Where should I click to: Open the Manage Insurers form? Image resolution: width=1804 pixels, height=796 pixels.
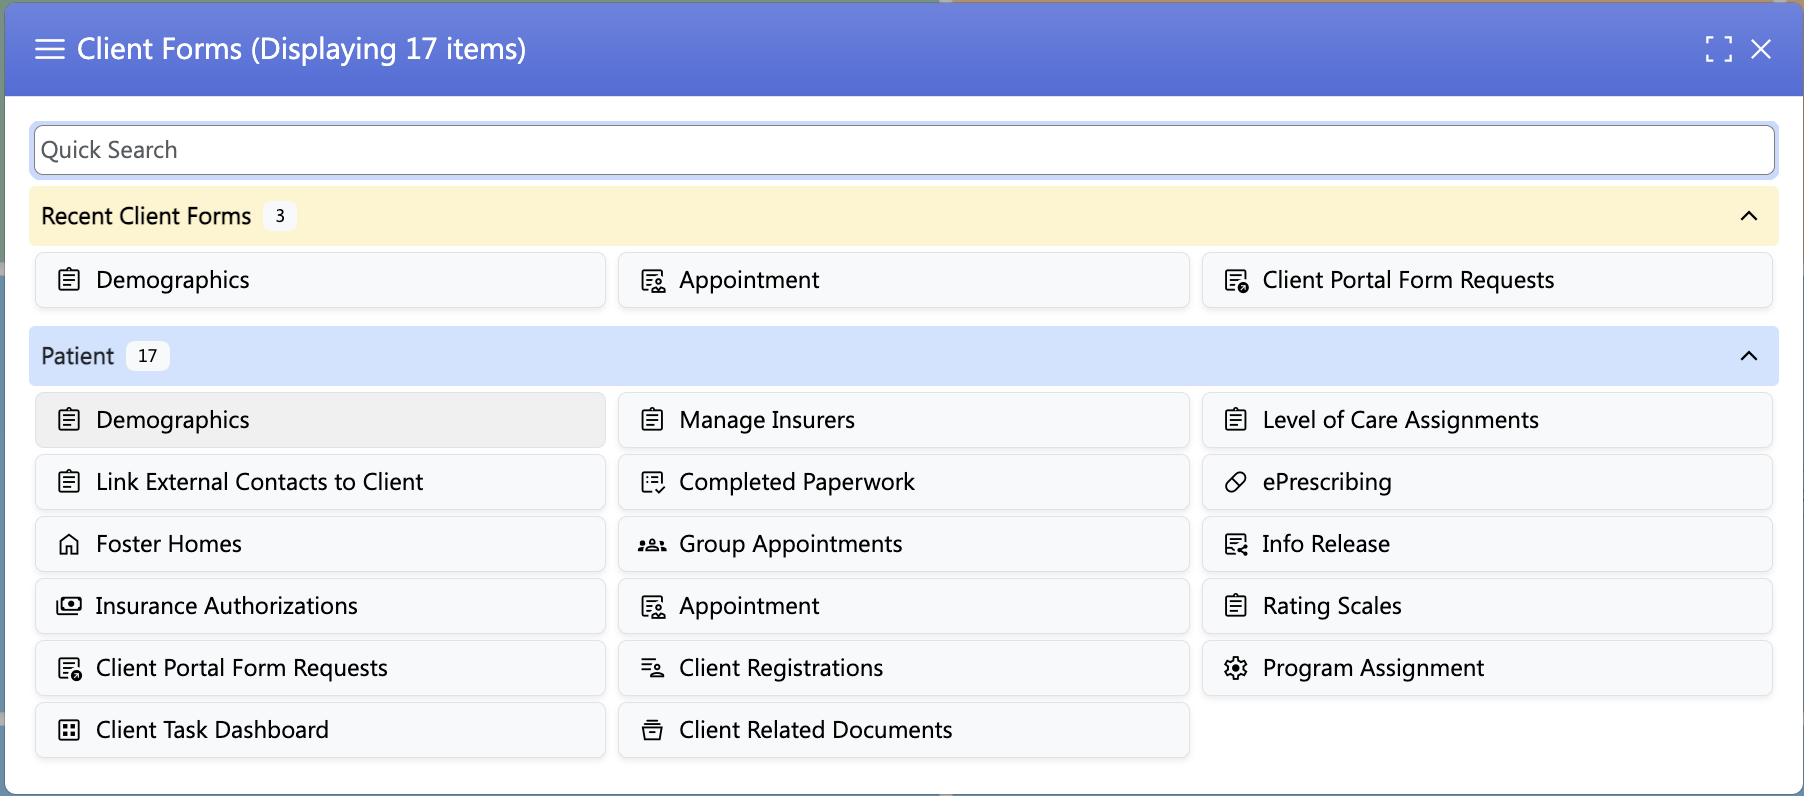[x=904, y=420]
